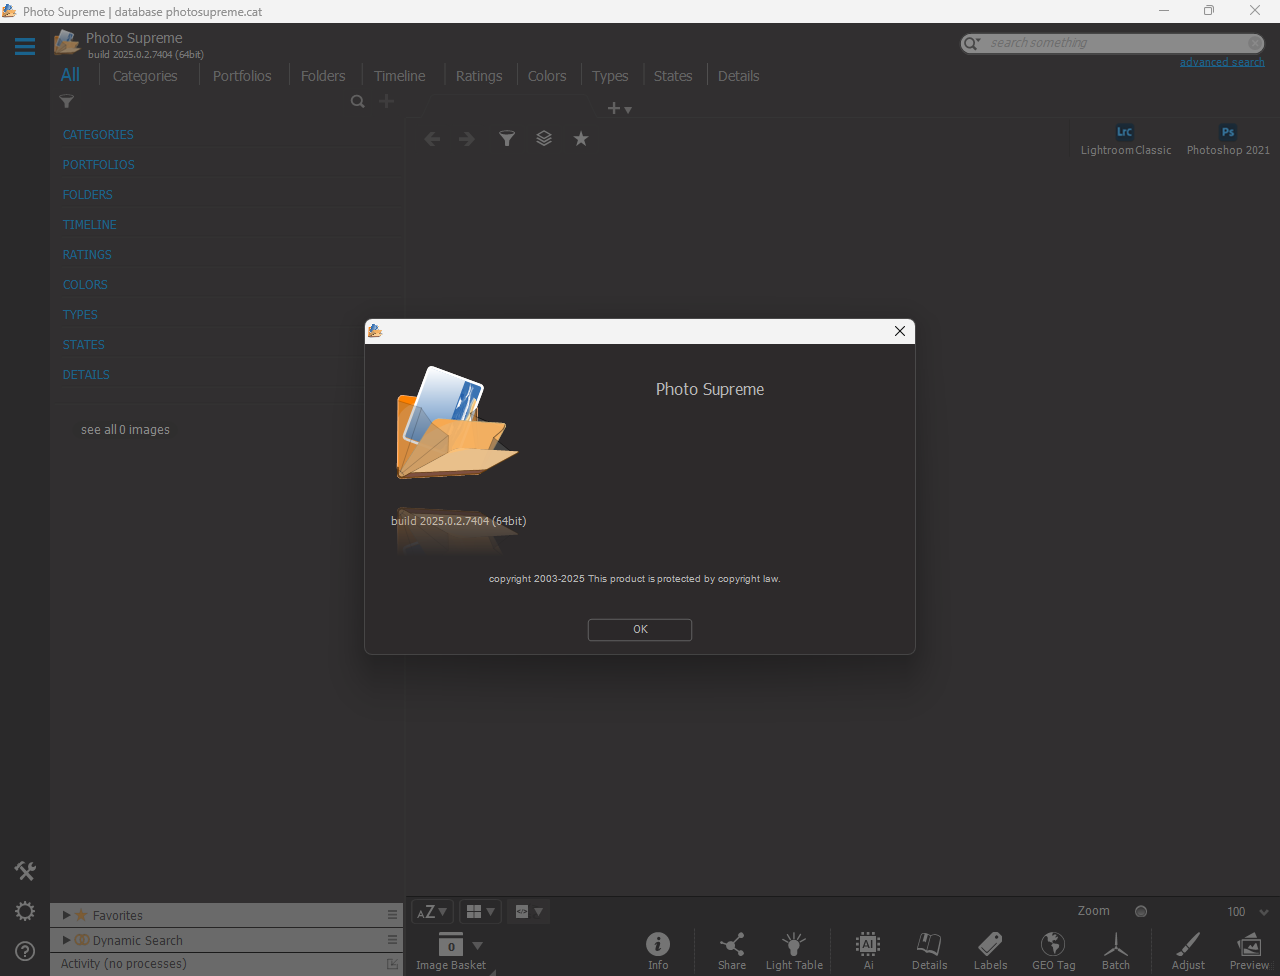
Task: Click the Share tool
Action: 732,951
